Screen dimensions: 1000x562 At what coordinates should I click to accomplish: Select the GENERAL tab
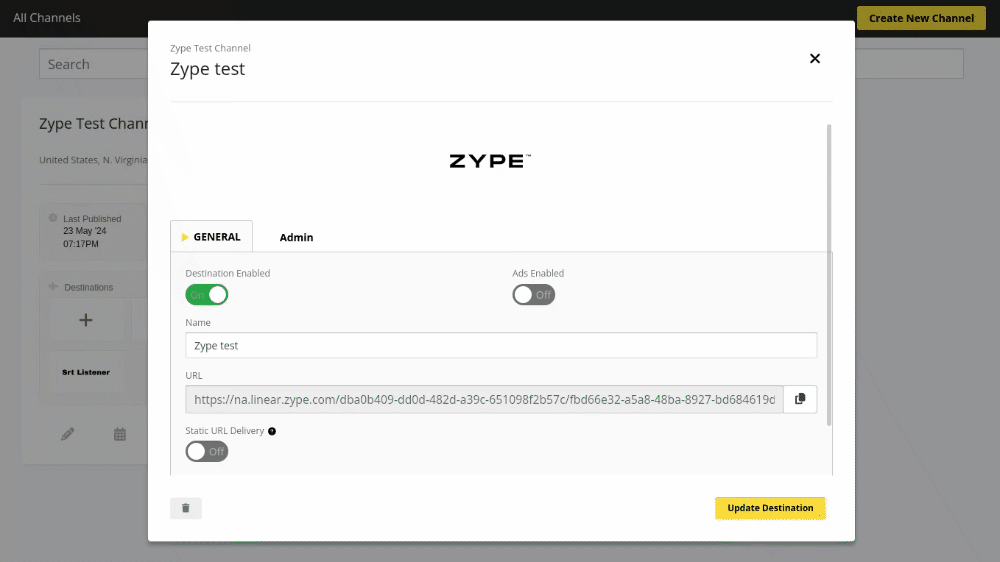click(211, 237)
